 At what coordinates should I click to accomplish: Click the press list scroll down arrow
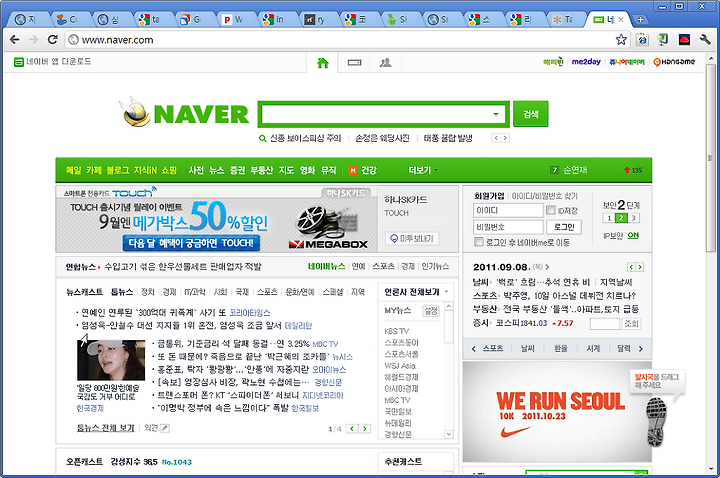(449, 434)
